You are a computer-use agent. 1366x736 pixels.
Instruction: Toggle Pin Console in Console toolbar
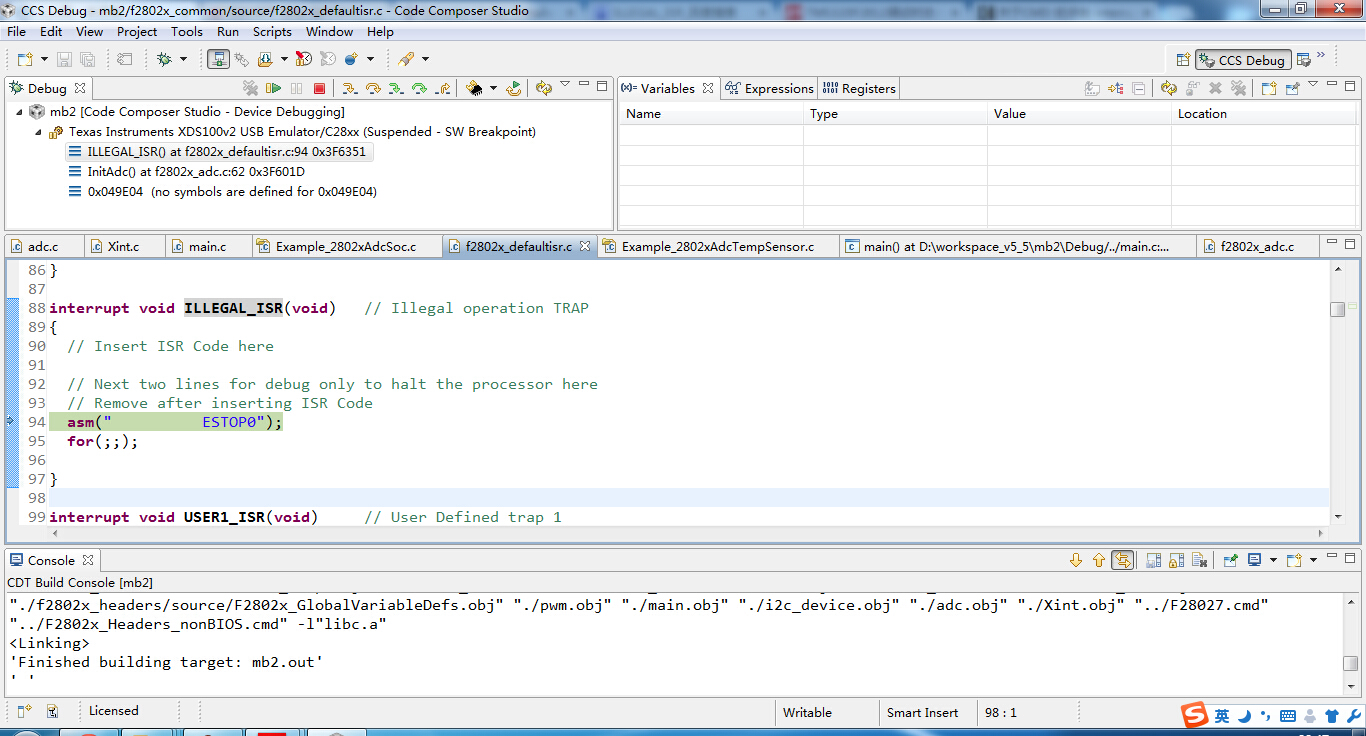click(x=1231, y=560)
